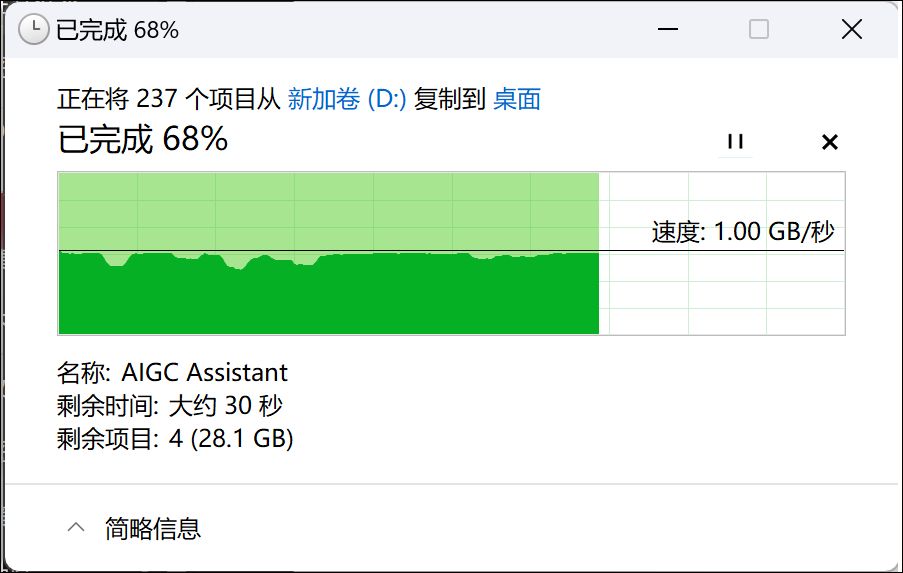
Task: Collapse details using the chevron arrow
Action: click(76, 528)
